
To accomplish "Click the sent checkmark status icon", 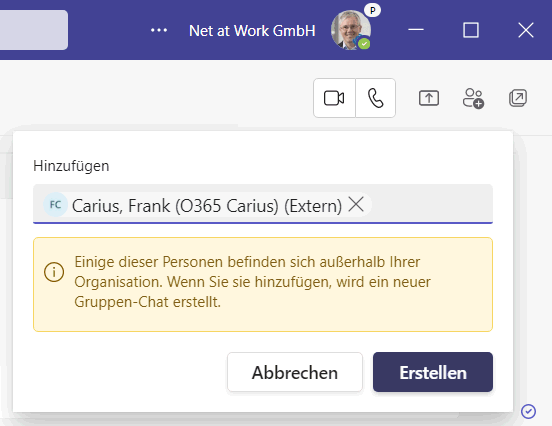I will 528,411.
